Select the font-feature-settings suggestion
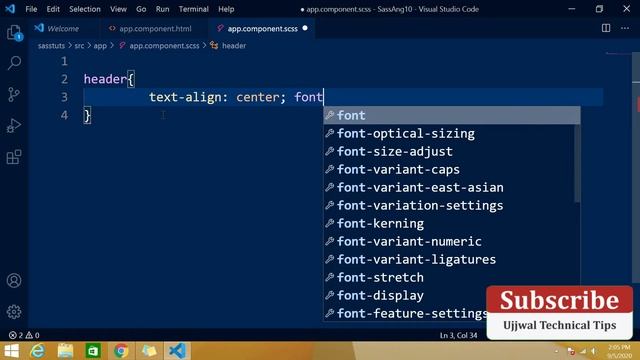The image size is (640, 360). (405, 313)
